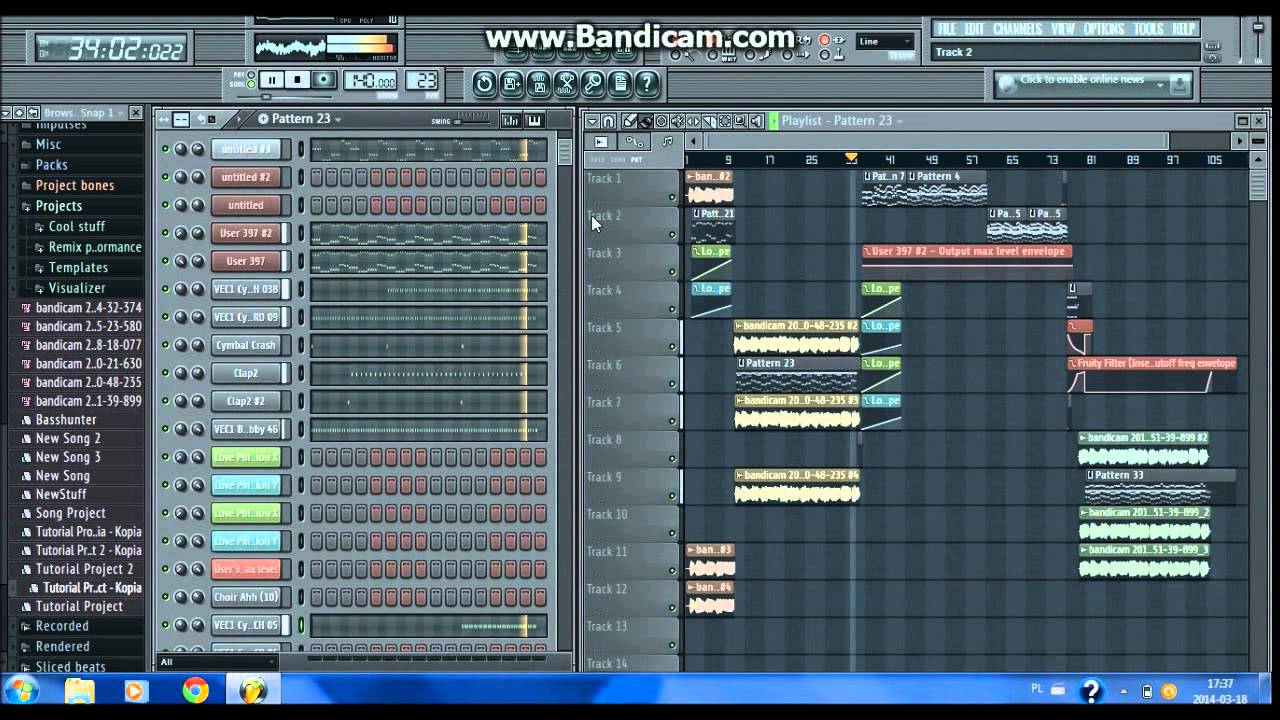Open the audio editor scissors icon

pyautogui.click(x=566, y=83)
